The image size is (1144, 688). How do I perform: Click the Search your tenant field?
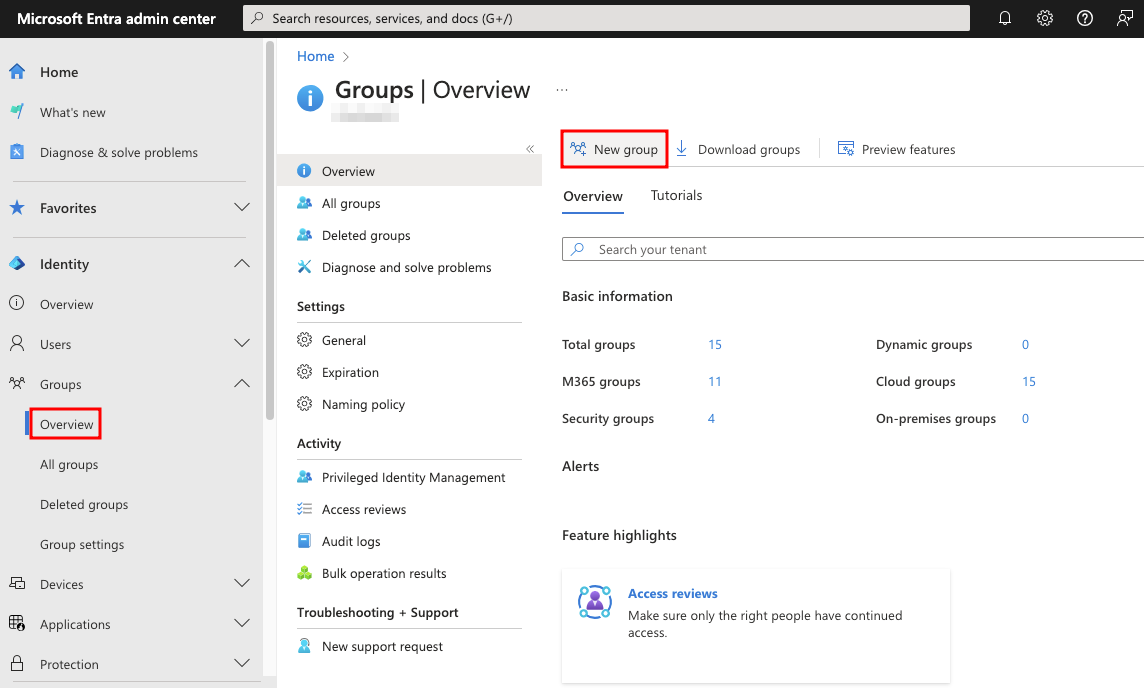pyautogui.click(x=853, y=249)
